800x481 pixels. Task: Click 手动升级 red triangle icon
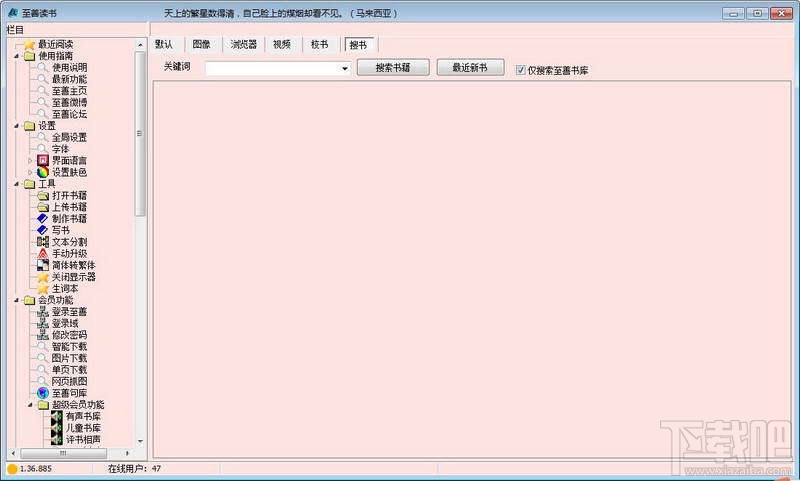click(x=43, y=254)
